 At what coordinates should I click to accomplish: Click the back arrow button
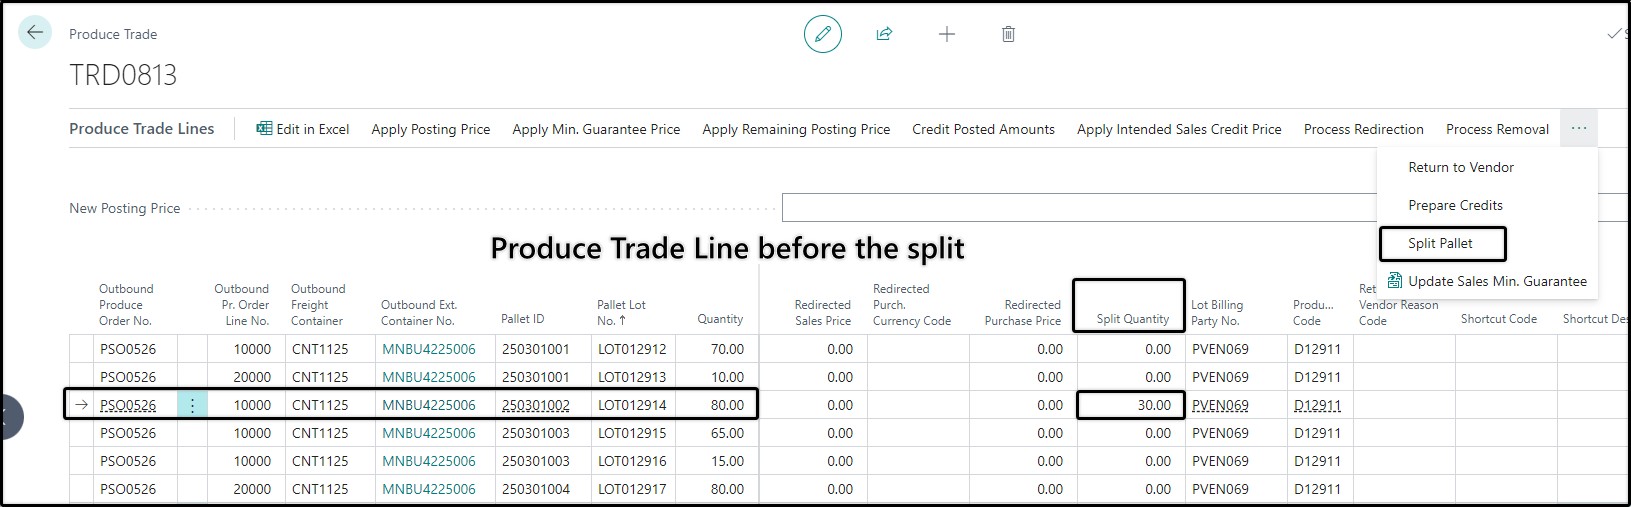point(35,33)
